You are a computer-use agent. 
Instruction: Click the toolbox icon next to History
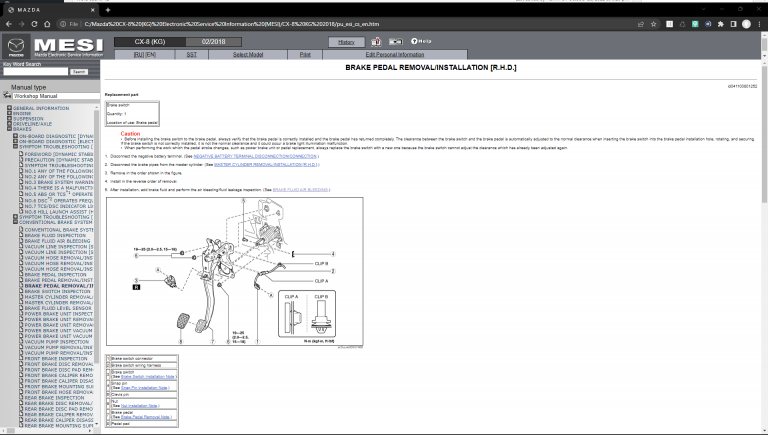[x=376, y=42]
